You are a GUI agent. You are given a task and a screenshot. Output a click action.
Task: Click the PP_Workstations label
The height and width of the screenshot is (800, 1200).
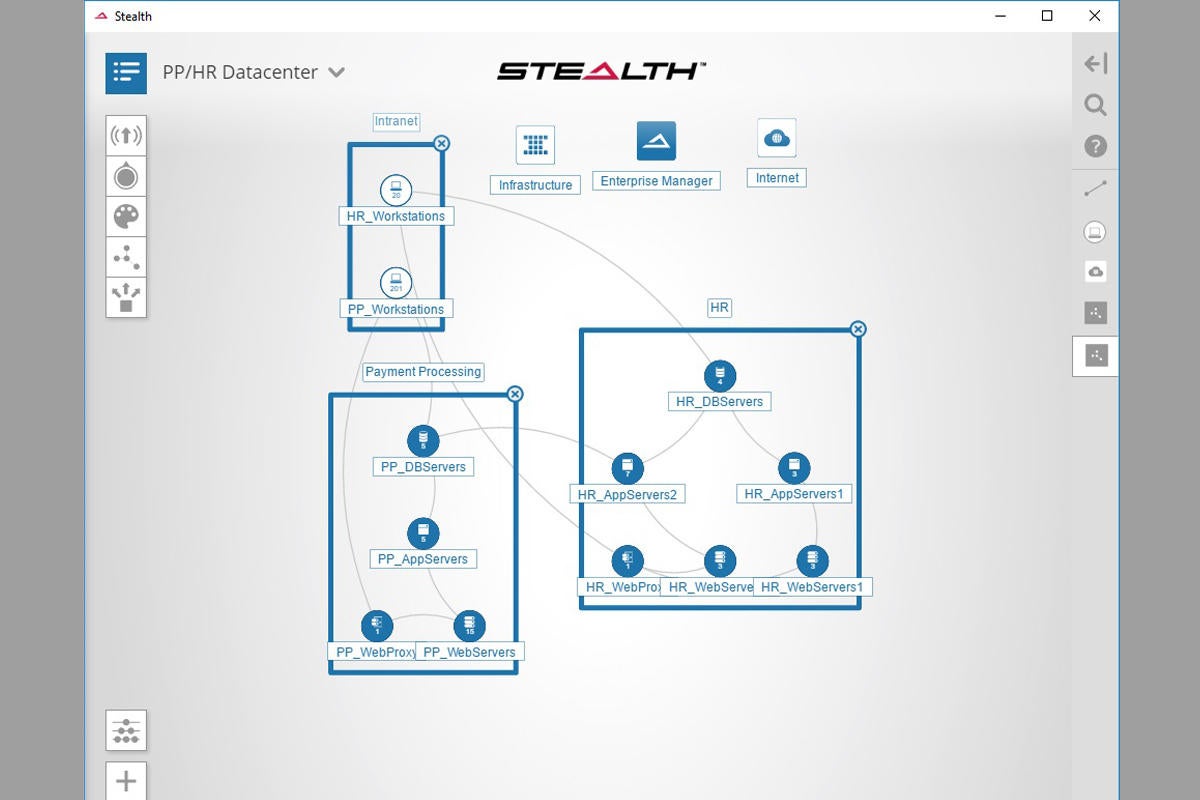click(396, 309)
